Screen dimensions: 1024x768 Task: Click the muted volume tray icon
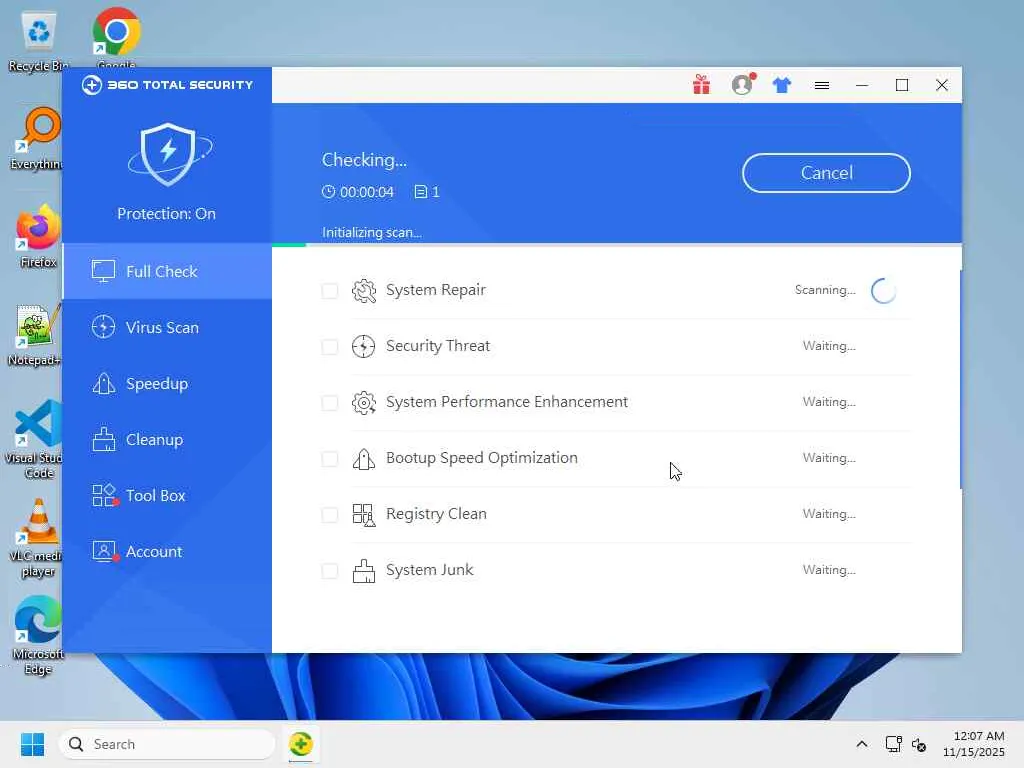pos(919,744)
